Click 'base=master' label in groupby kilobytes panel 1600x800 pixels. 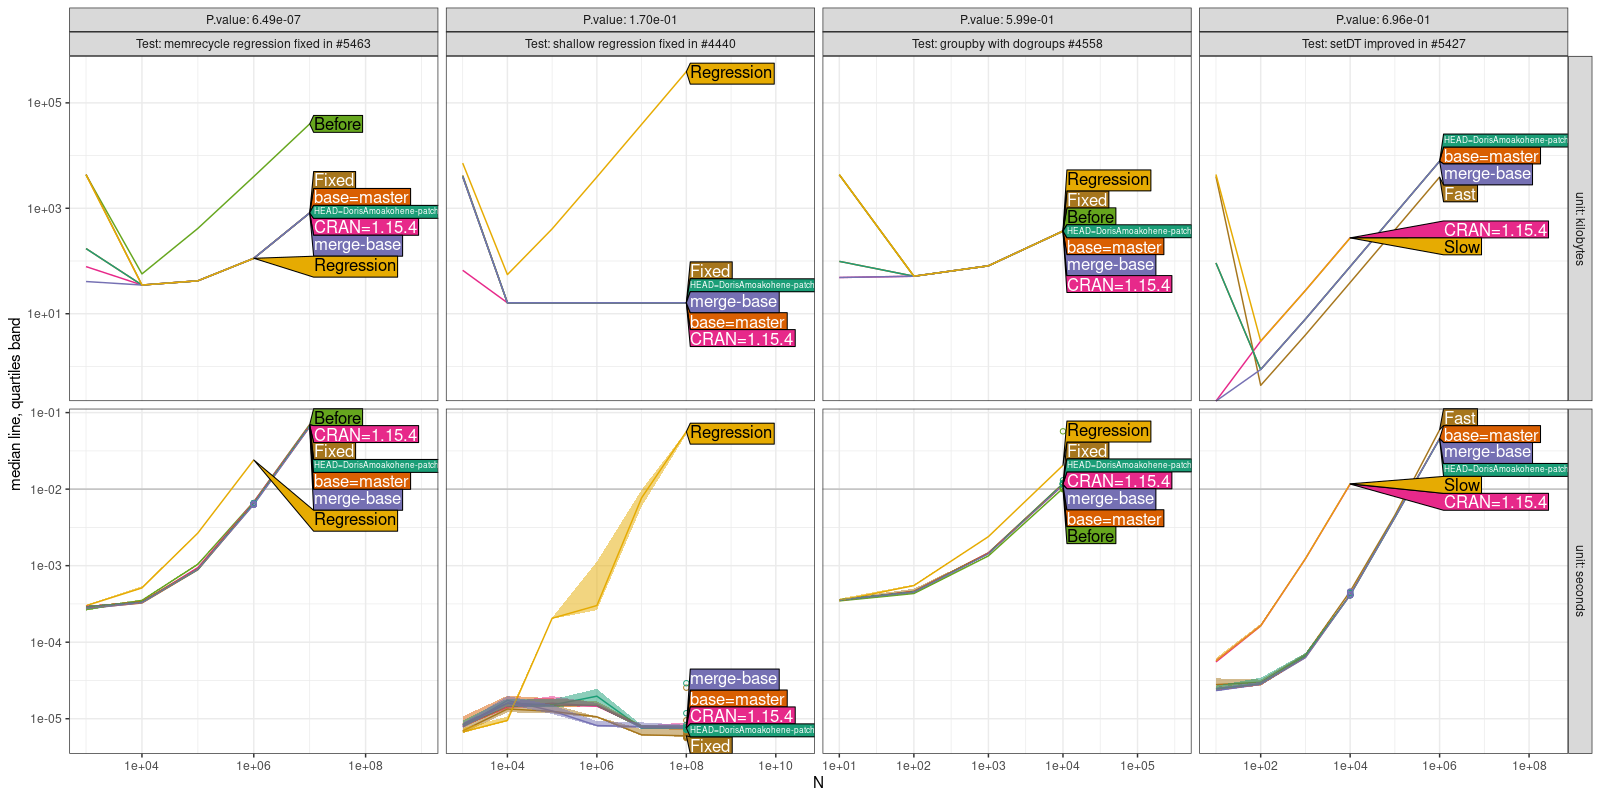tap(1114, 247)
